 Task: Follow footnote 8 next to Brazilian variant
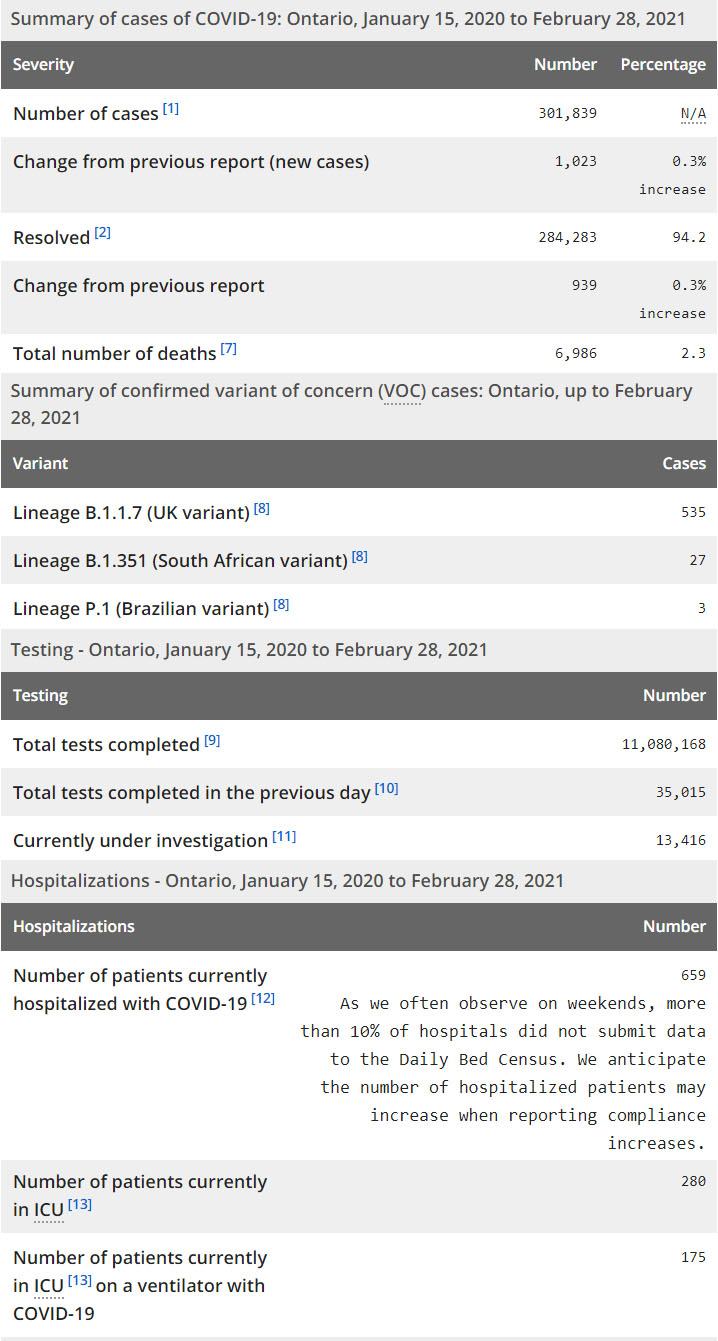[282, 604]
